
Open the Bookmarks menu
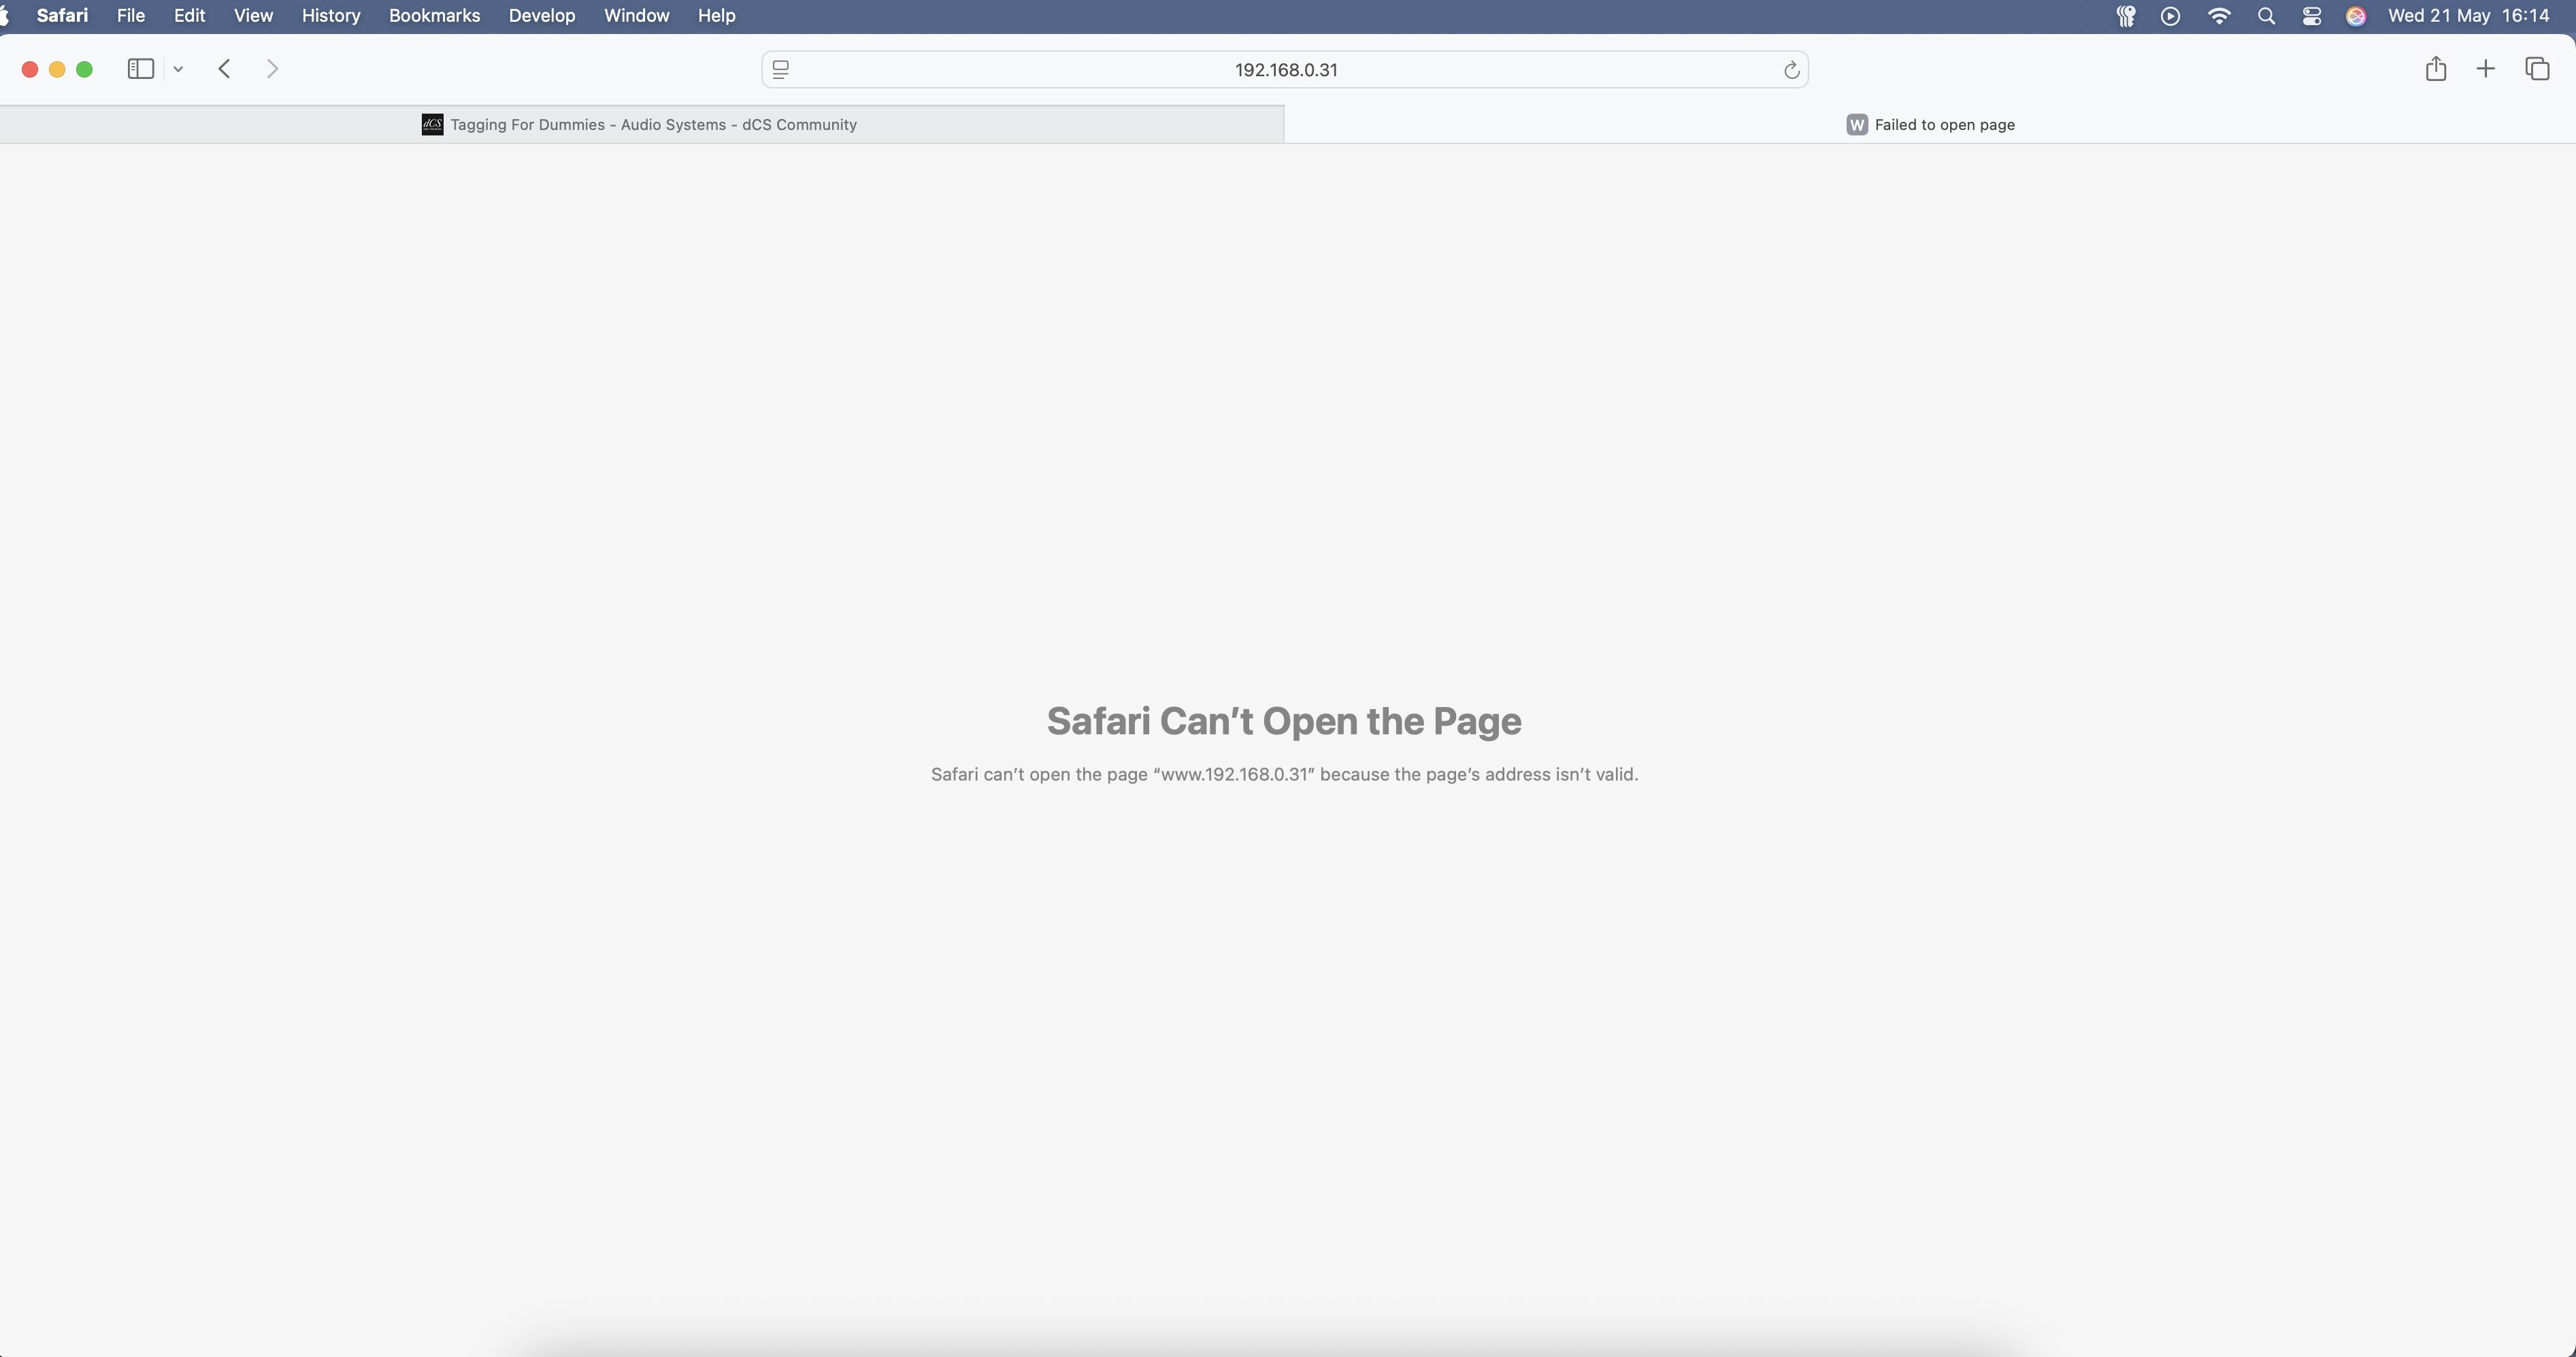(x=434, y=16)
